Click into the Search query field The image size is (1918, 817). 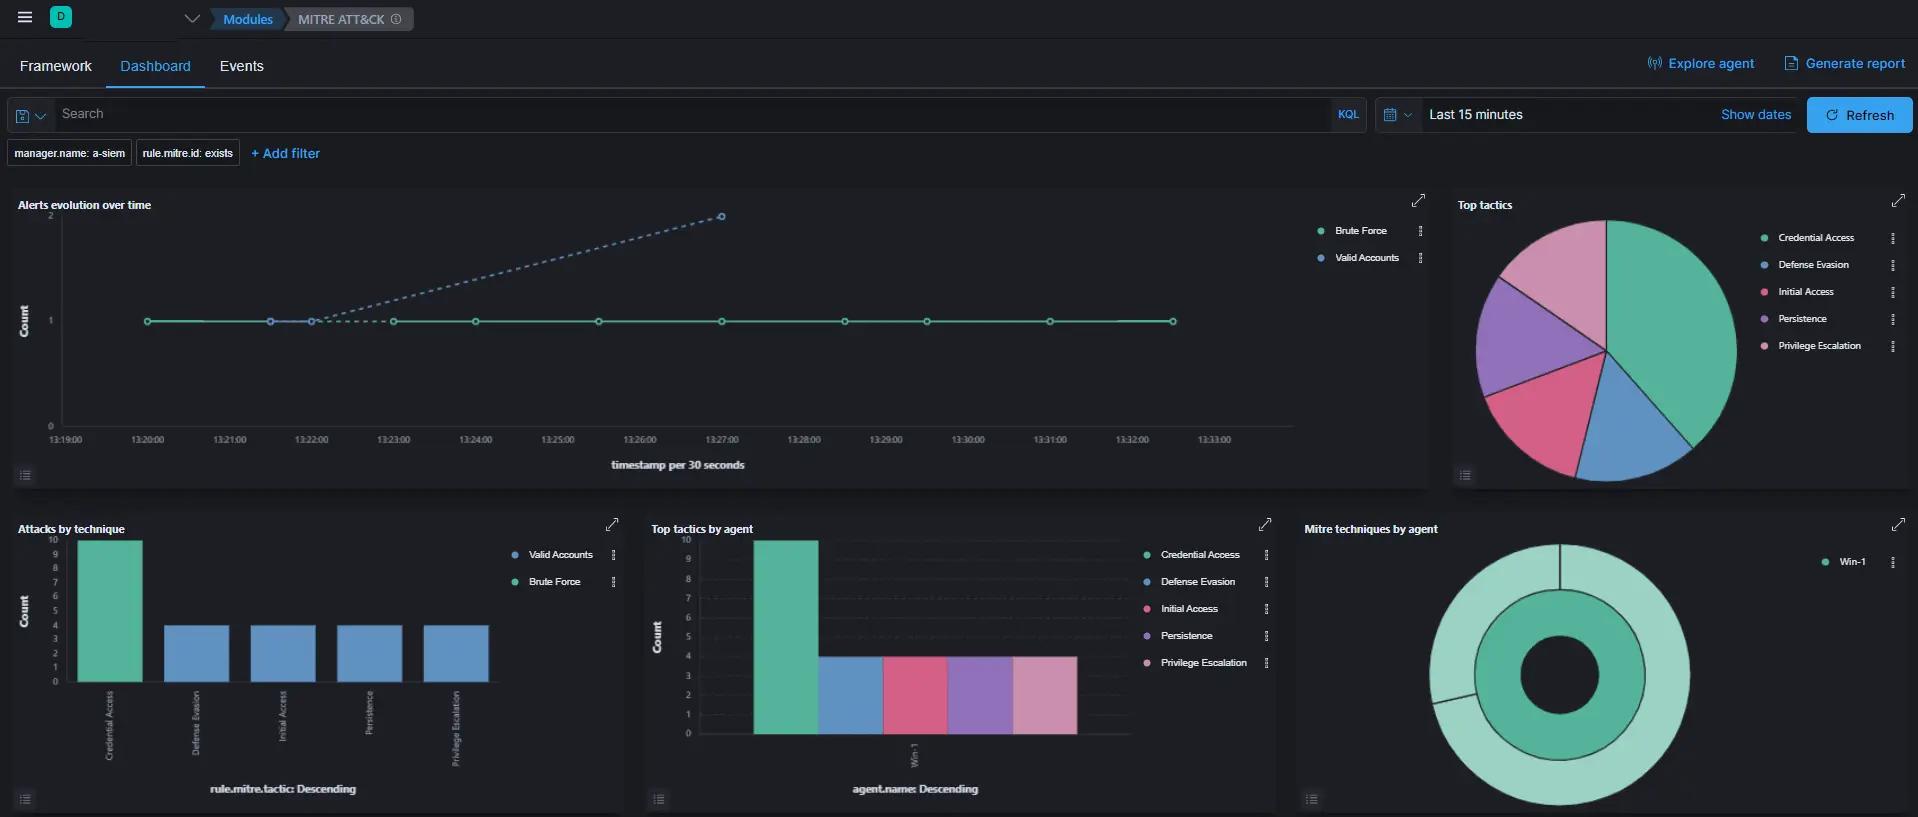tap(690, 115)
